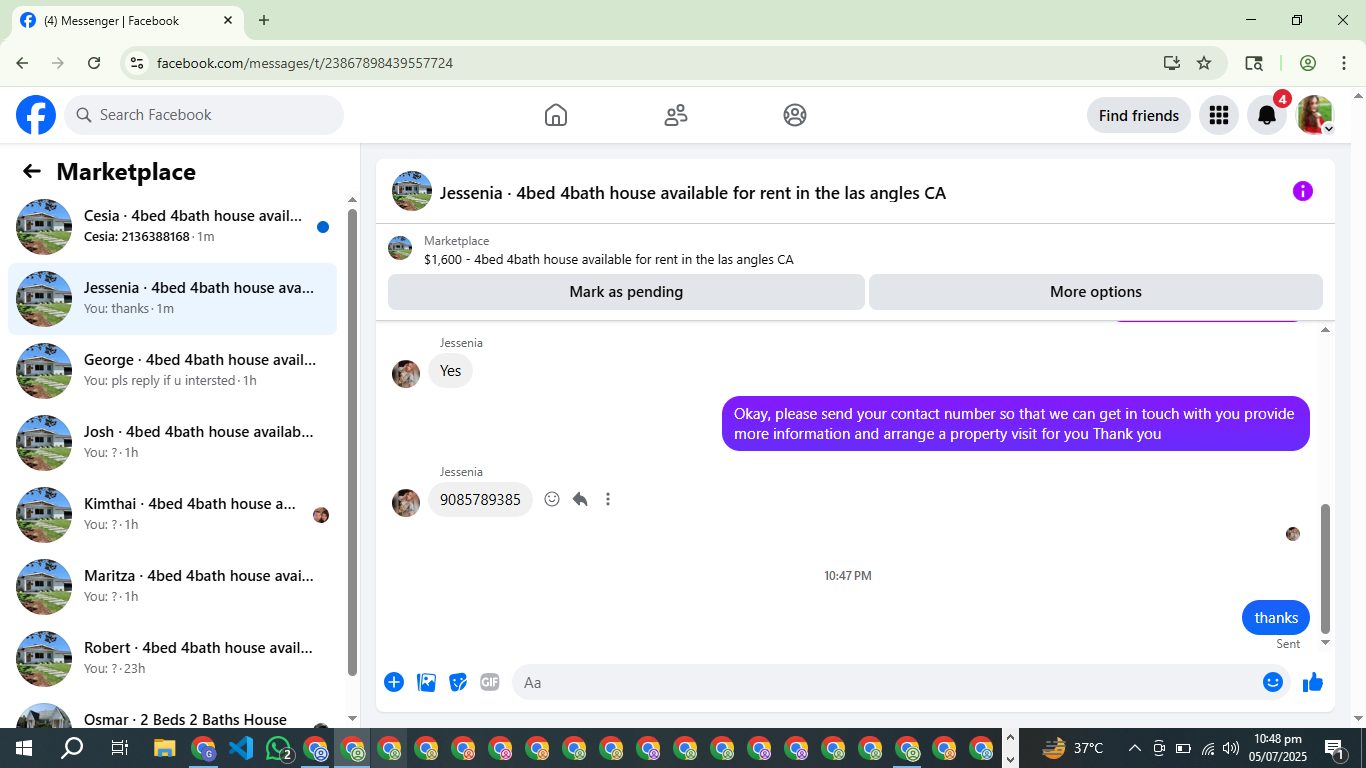Click the Jessenia listing thumbnail in header

point(412,191)
